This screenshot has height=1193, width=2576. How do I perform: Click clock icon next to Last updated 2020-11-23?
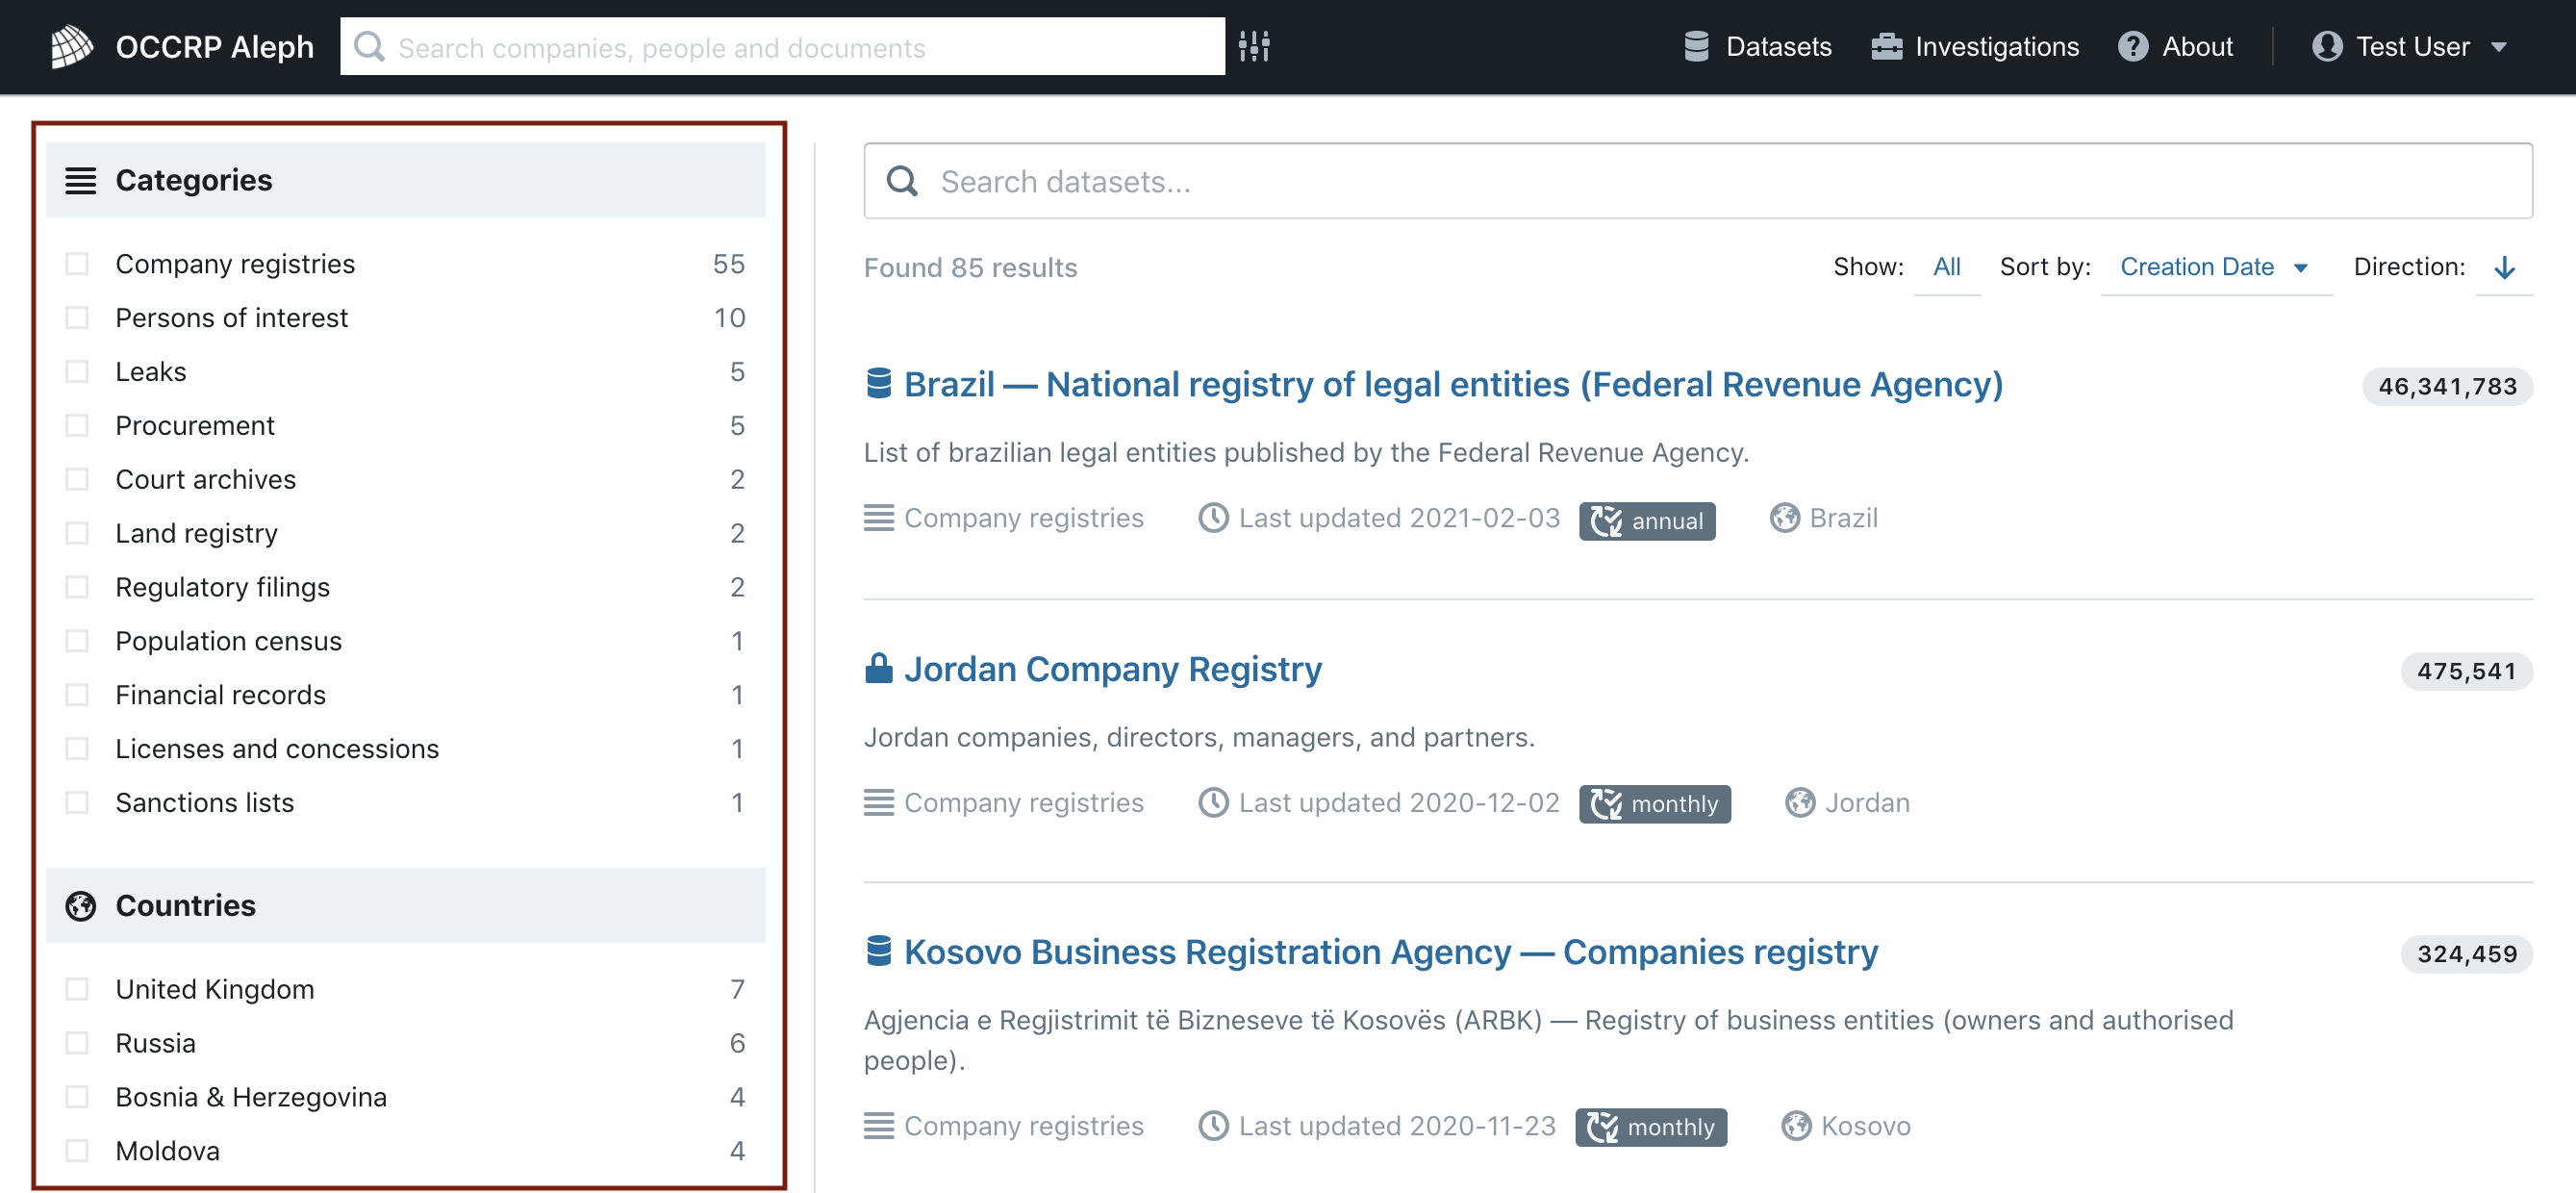[1213, 1125]
